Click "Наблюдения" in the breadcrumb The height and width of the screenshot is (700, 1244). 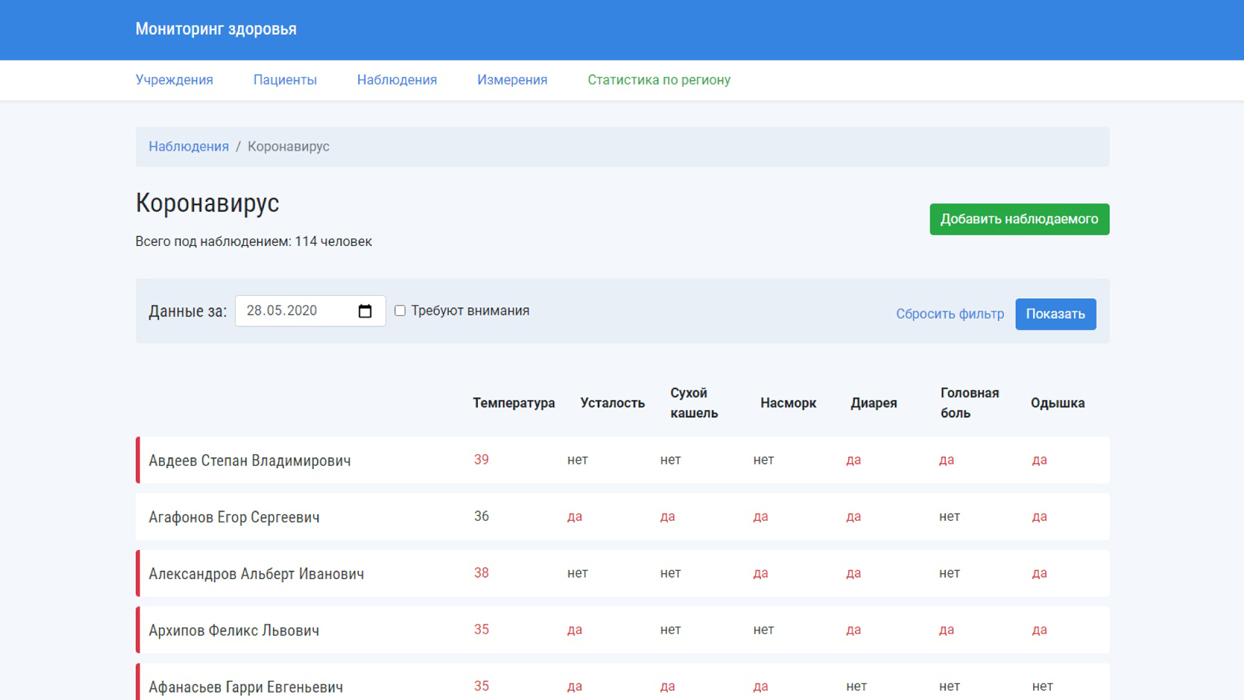pyautogui.click(x=189, y=147)
